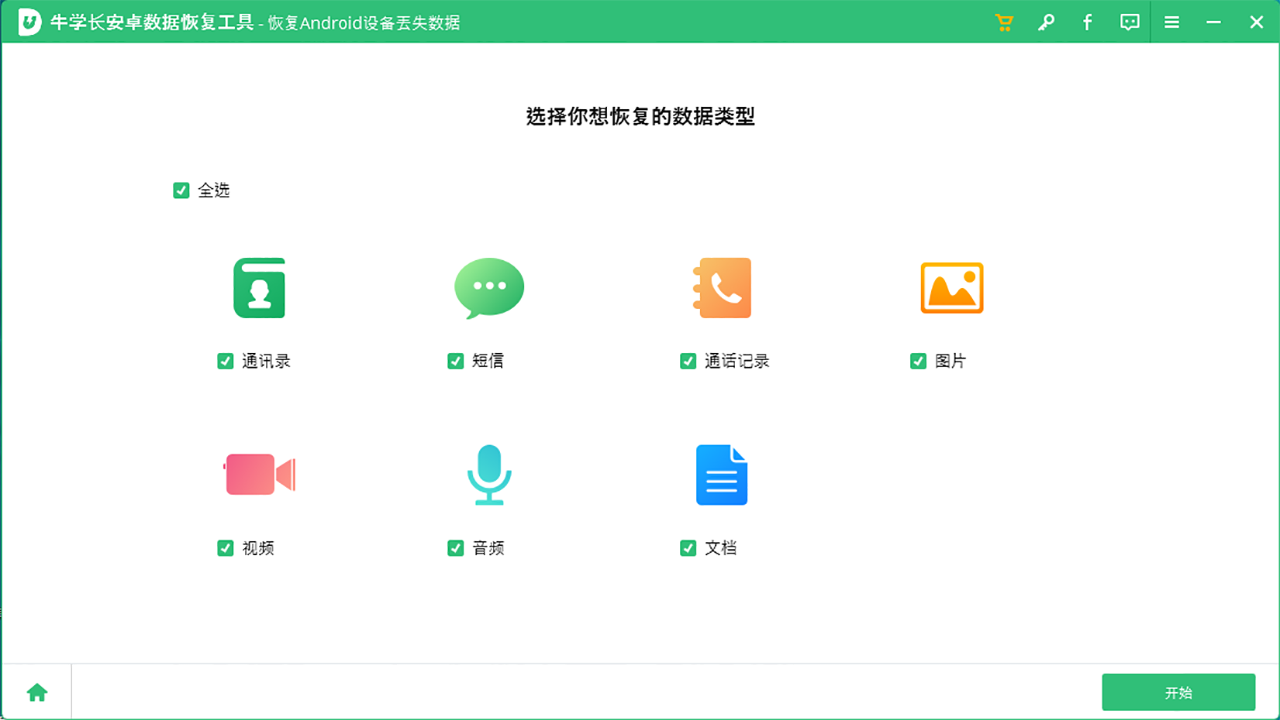Open the hamburger menu in title bar
Viewport: 1280px width, 720px height.
(1171, 21)
